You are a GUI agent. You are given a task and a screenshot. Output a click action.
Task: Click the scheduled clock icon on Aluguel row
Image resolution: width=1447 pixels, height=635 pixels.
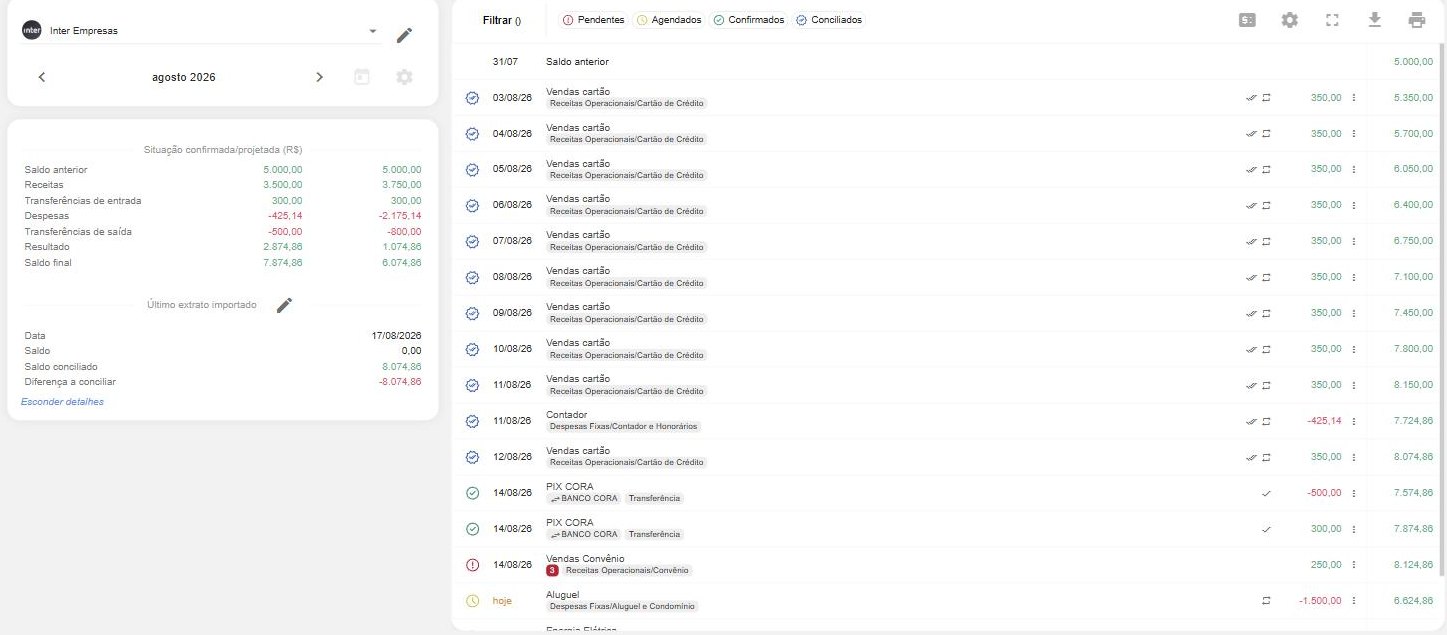472,601
